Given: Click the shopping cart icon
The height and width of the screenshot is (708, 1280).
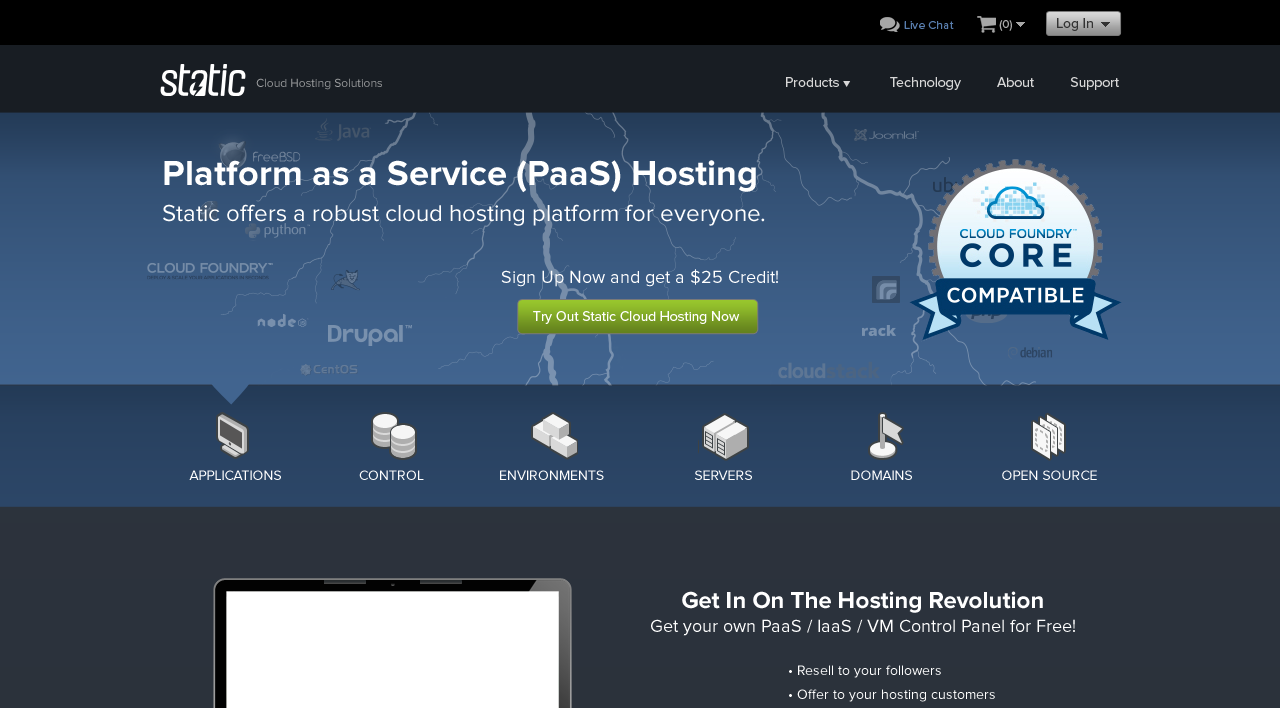Looking at the screenshot, I should click(986, 24).
